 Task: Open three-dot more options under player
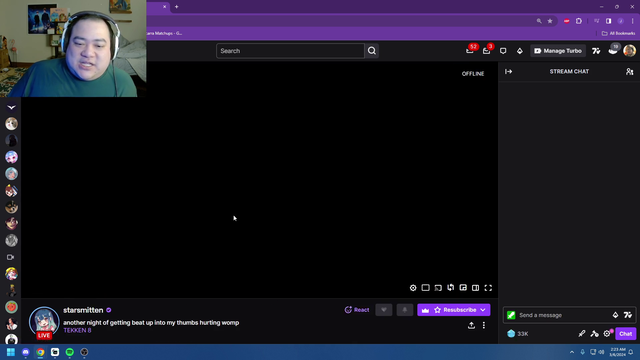484,325
